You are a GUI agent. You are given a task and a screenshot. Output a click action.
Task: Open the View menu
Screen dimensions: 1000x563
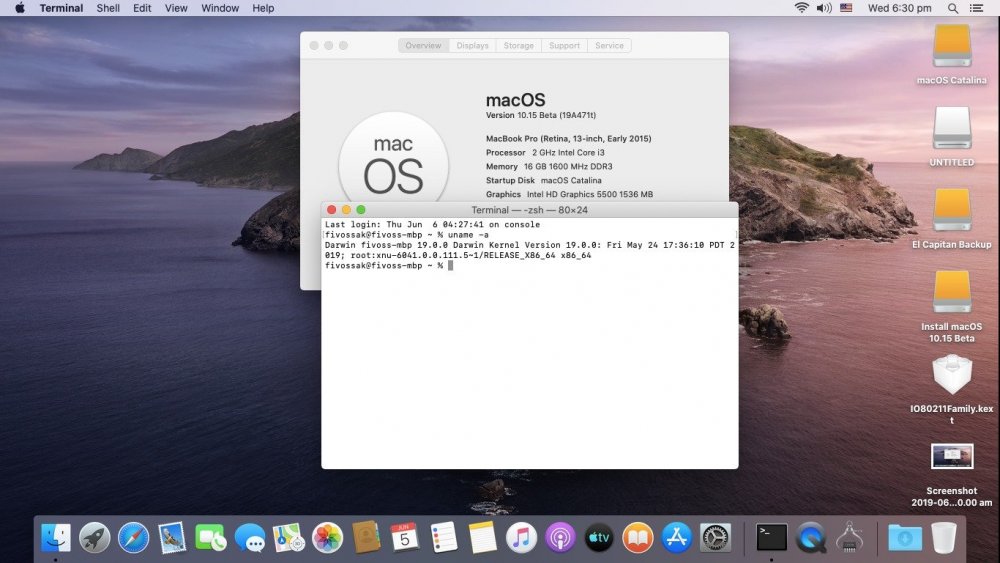(x=176, y=8)
